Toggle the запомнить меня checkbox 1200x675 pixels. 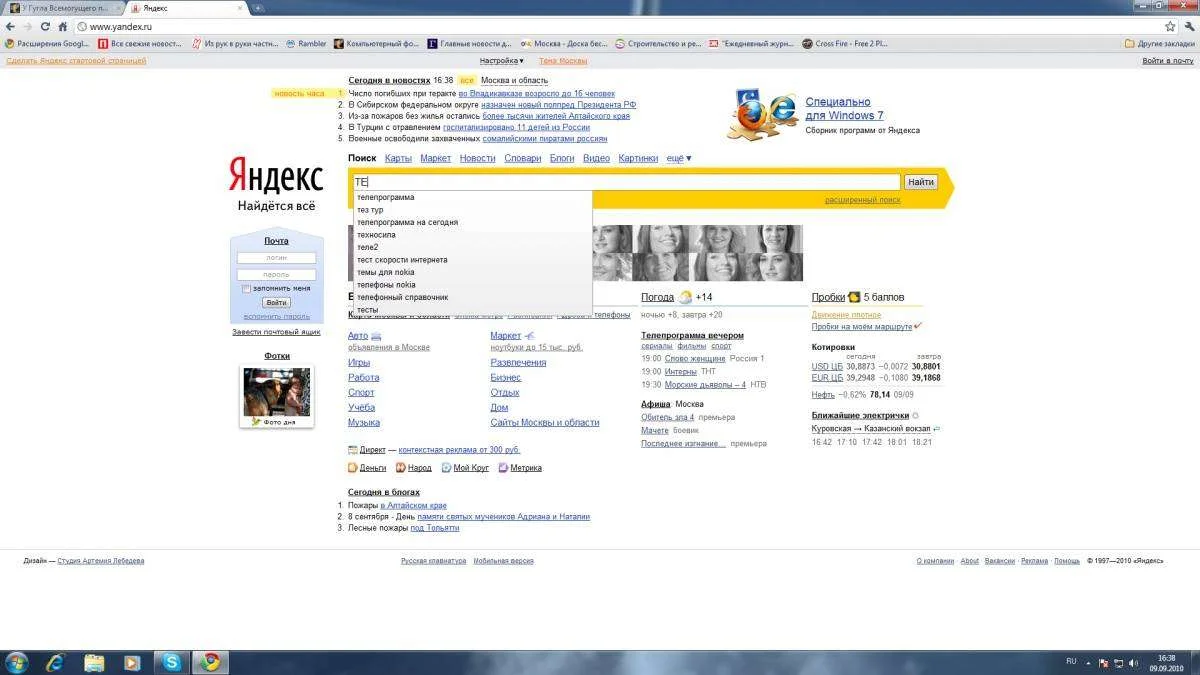coord(246,288)
